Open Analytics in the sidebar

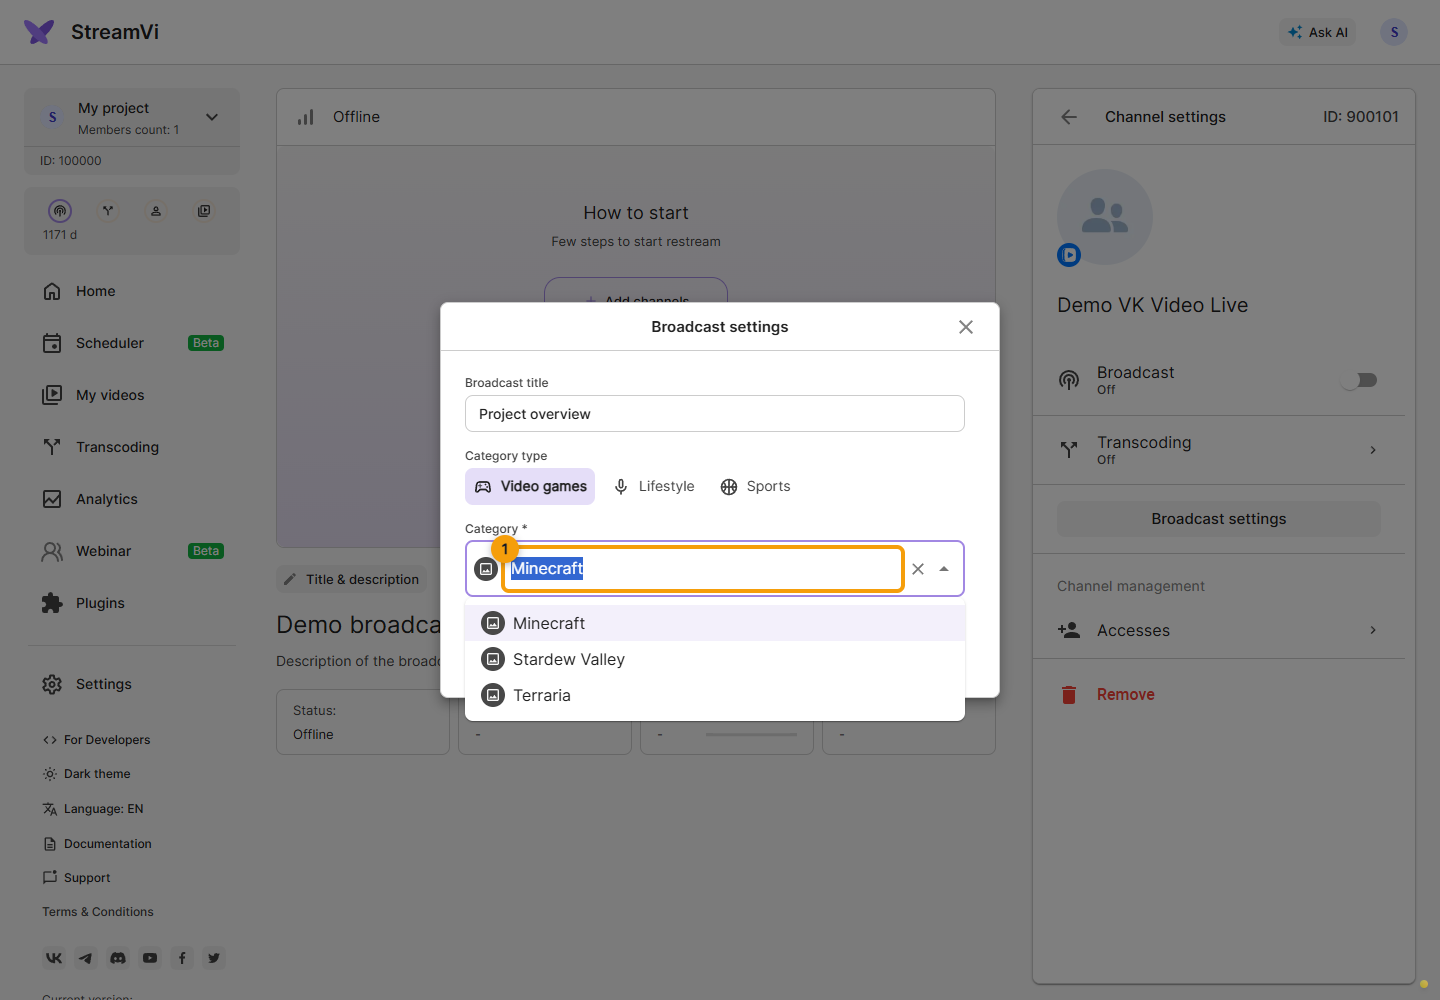(x=132, y=499)
